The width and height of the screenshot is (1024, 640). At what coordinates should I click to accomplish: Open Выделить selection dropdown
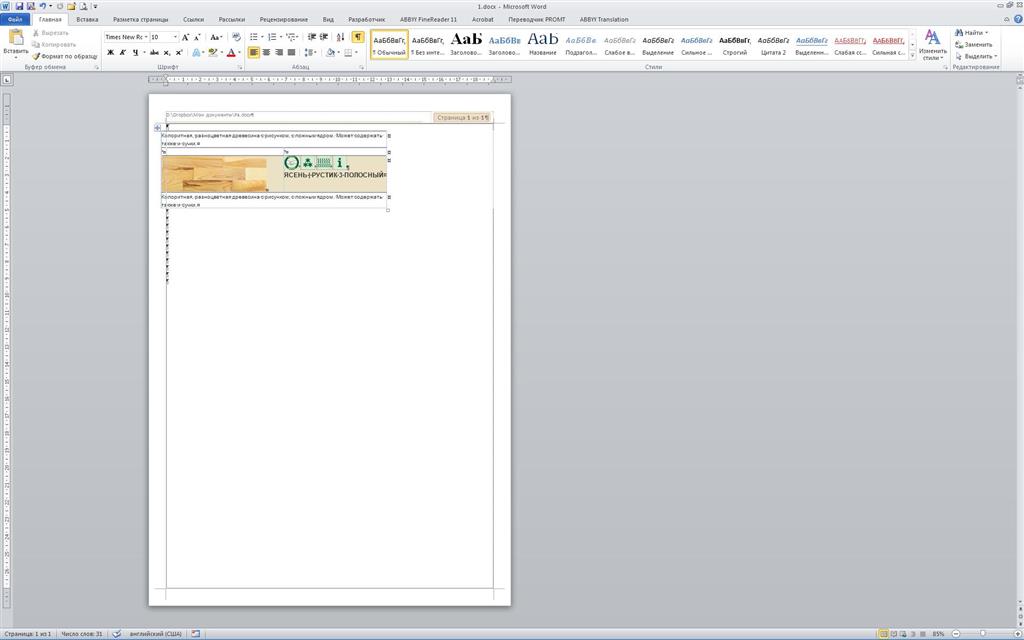pyautogui.click(x=976, y=56)
